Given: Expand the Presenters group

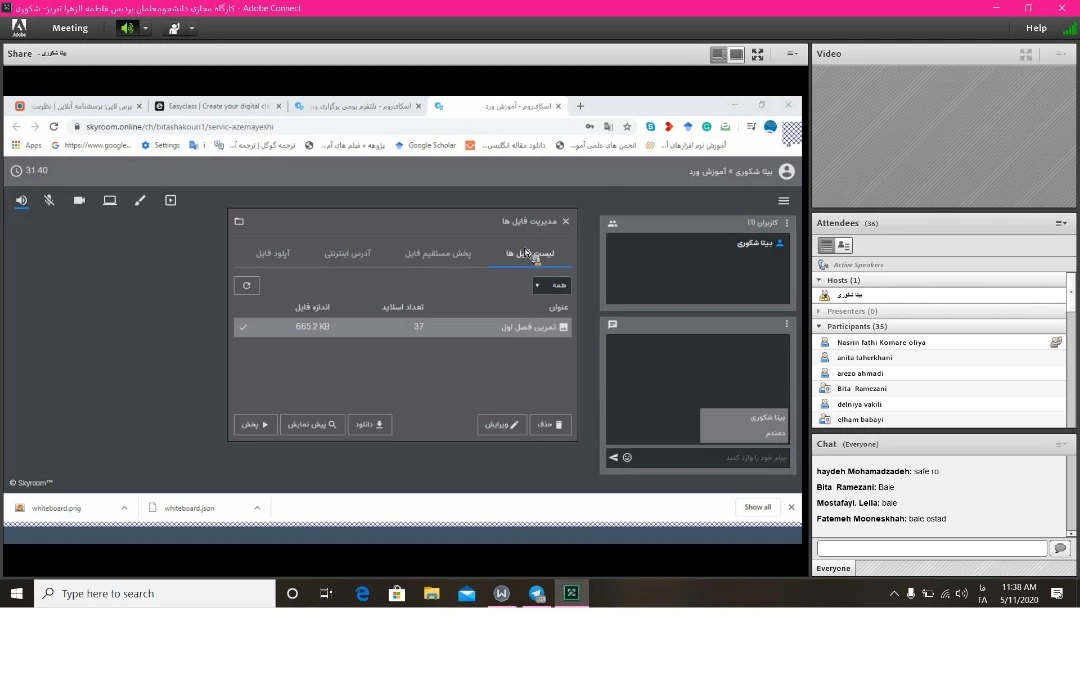Looking at the screenshot, I should click(x=820, y=311).
